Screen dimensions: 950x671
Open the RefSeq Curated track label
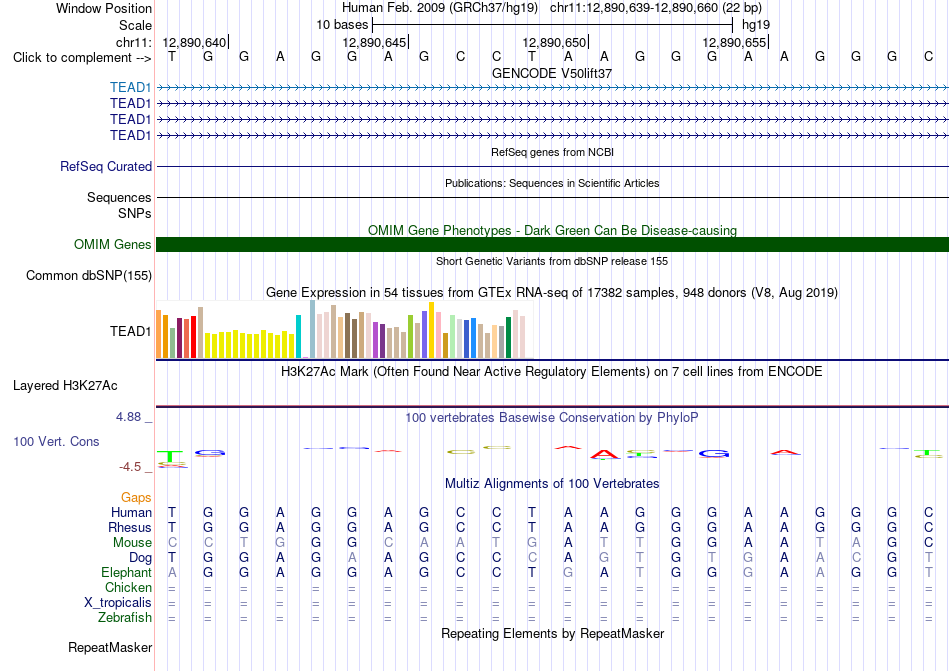click(x=106, y=166)
